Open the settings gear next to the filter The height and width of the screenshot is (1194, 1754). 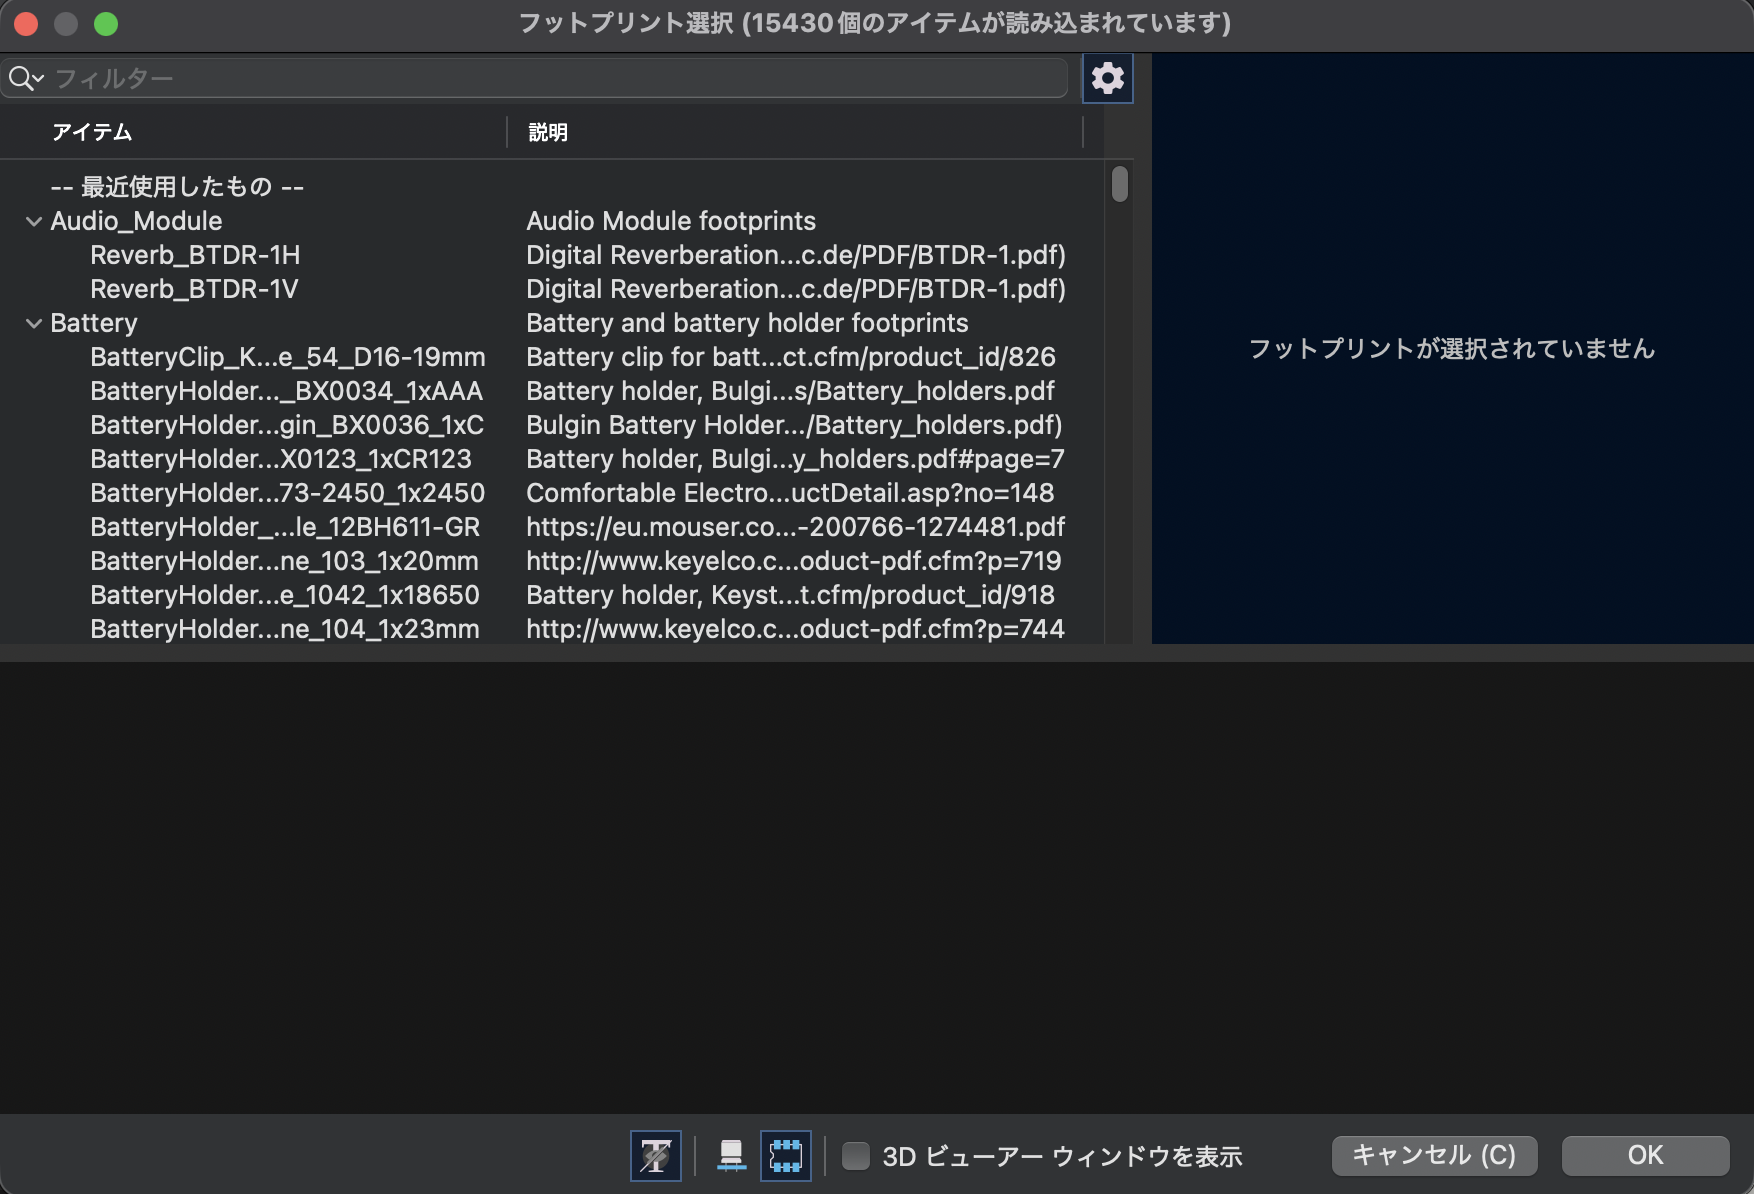[x=1107, y=78]
